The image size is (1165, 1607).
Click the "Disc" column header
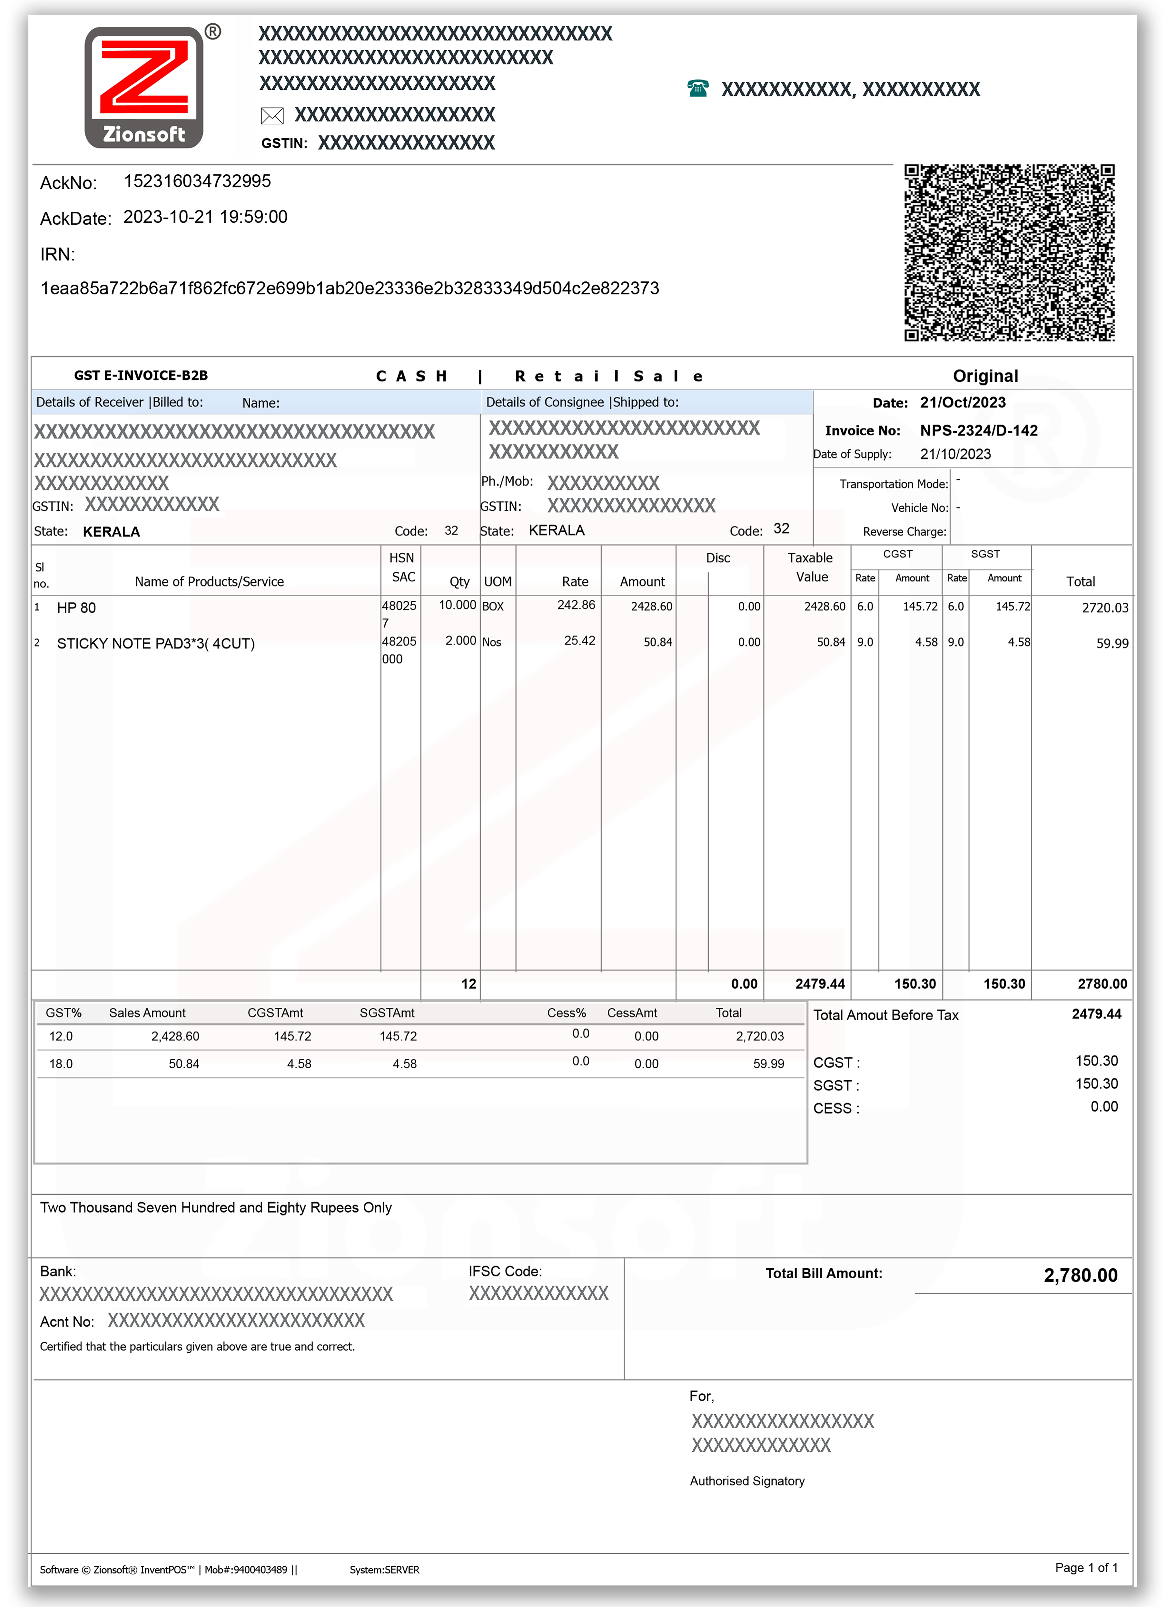click(x=718, y=558)
